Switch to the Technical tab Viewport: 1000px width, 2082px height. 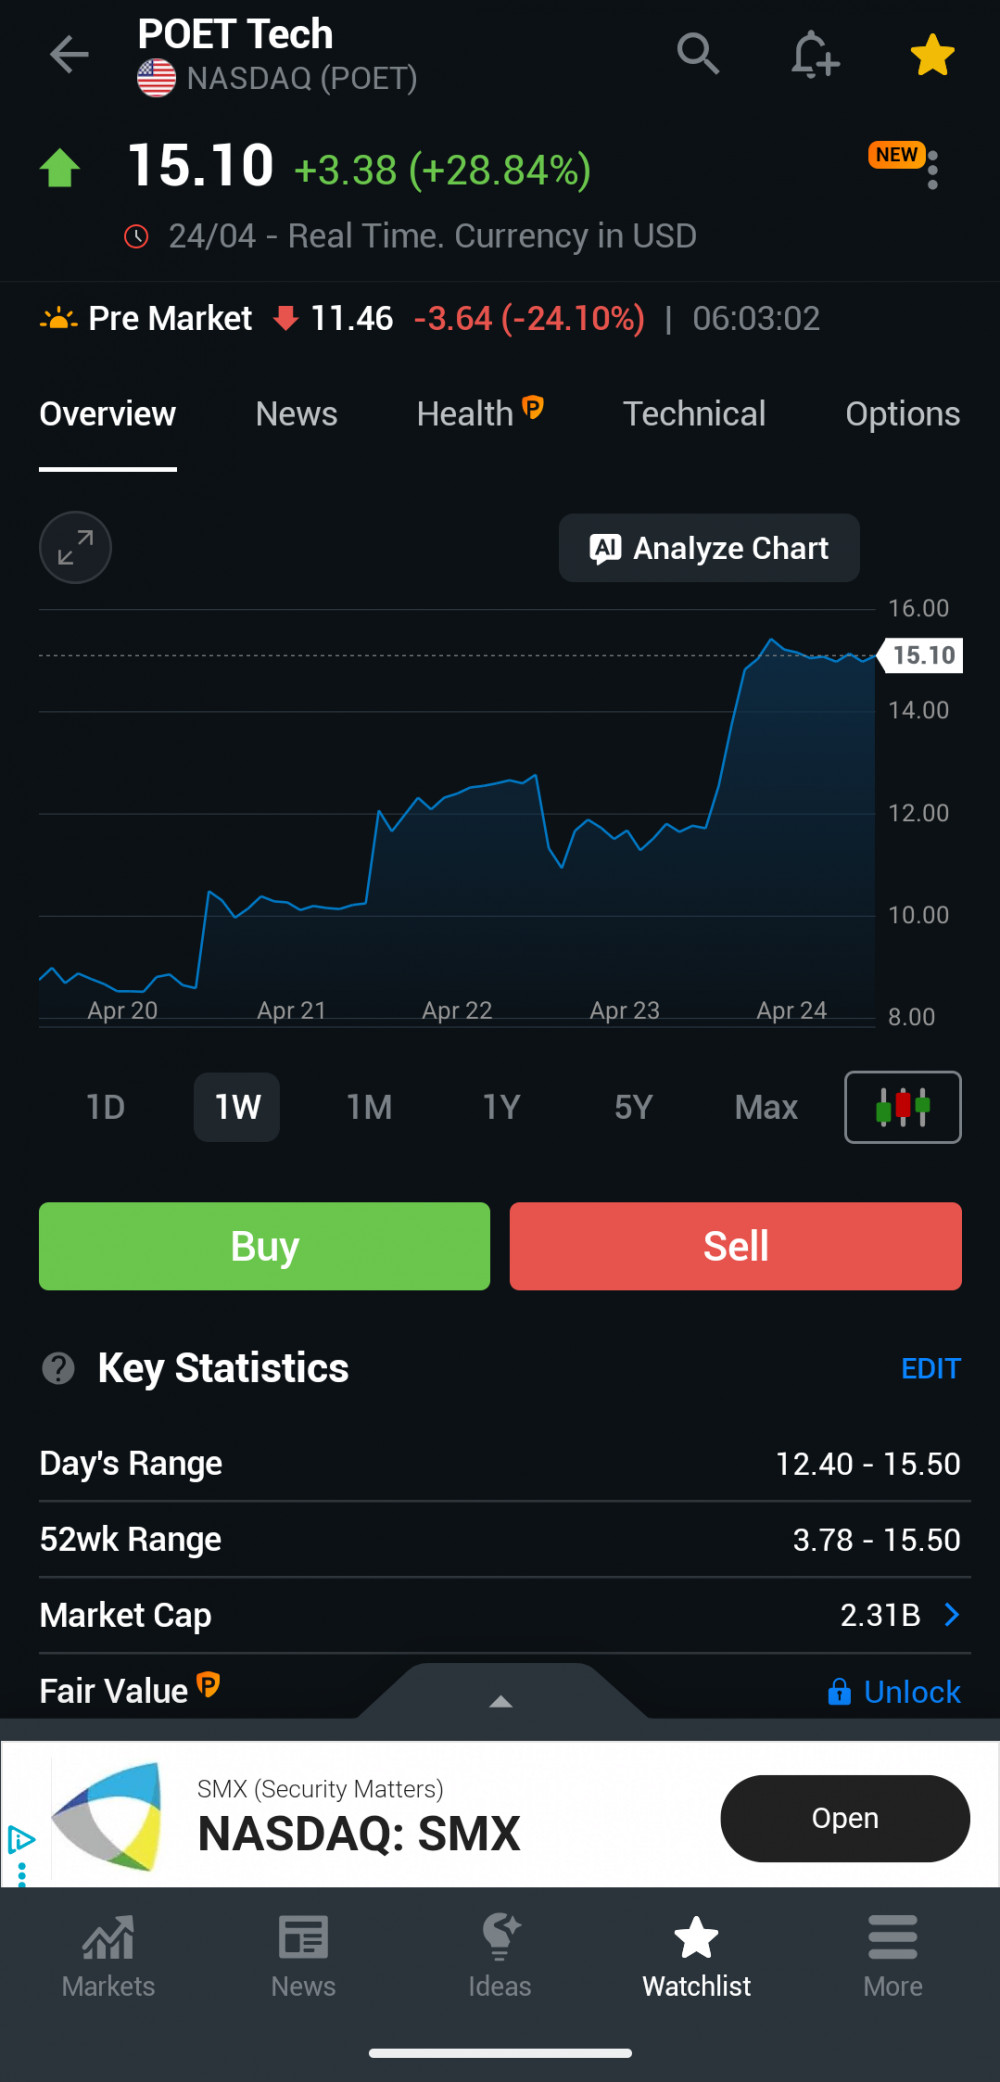click(694, 414)
